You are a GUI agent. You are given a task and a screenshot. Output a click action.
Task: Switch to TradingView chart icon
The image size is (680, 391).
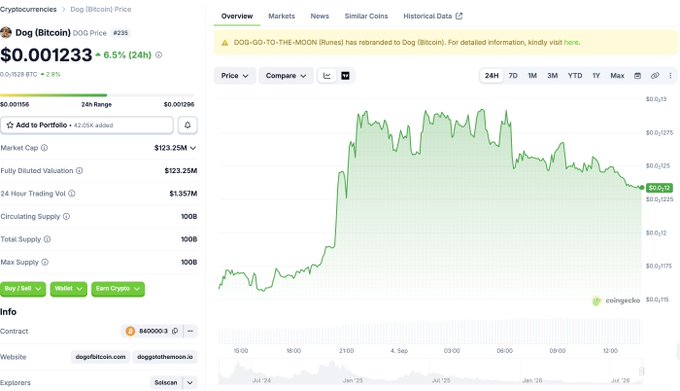coord(345,76)
